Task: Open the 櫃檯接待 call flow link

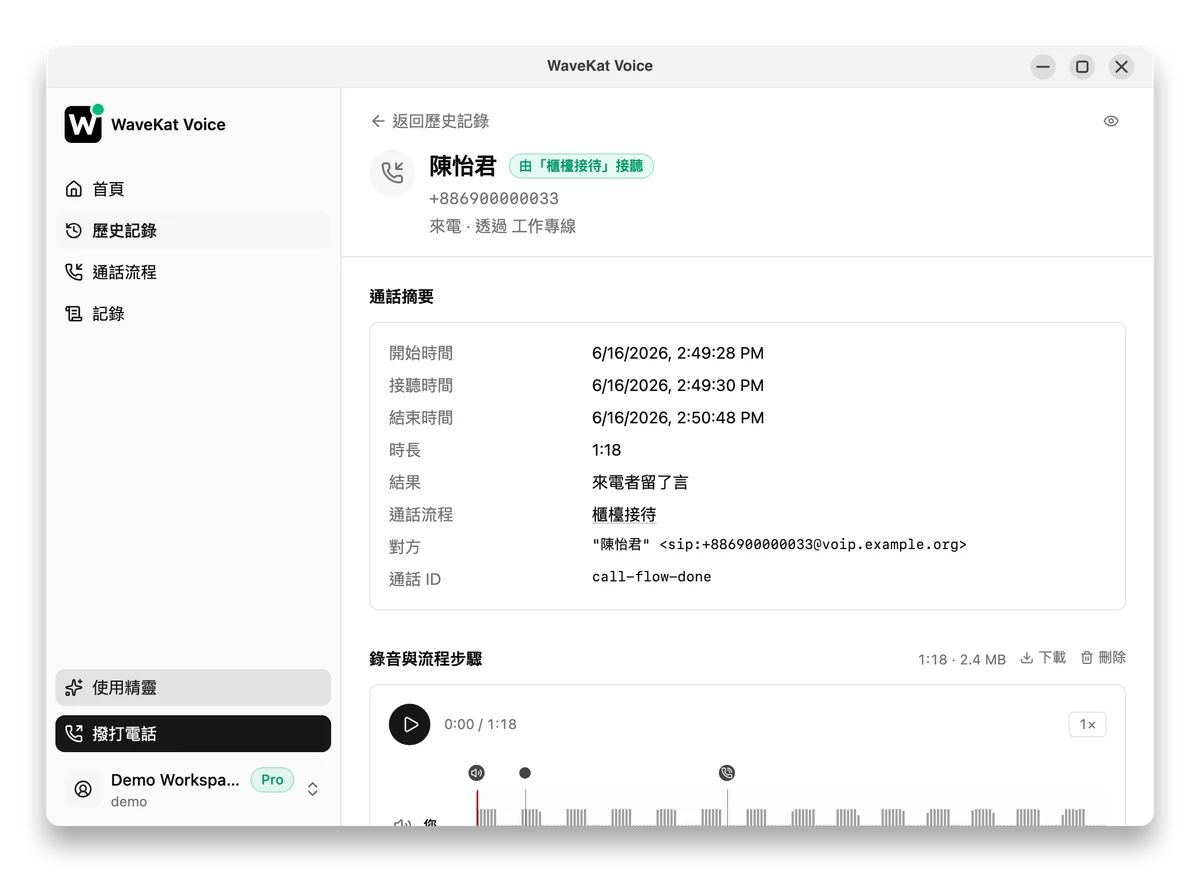Action: click(624, 515)
